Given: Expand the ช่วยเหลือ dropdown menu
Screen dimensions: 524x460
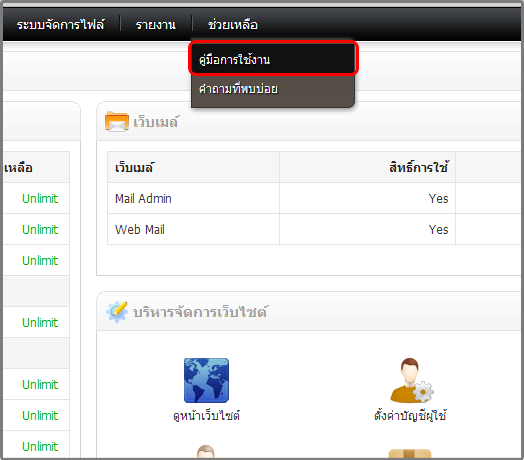Looking at the screenshot, I should pyautogui.click(x=233, y=25).
